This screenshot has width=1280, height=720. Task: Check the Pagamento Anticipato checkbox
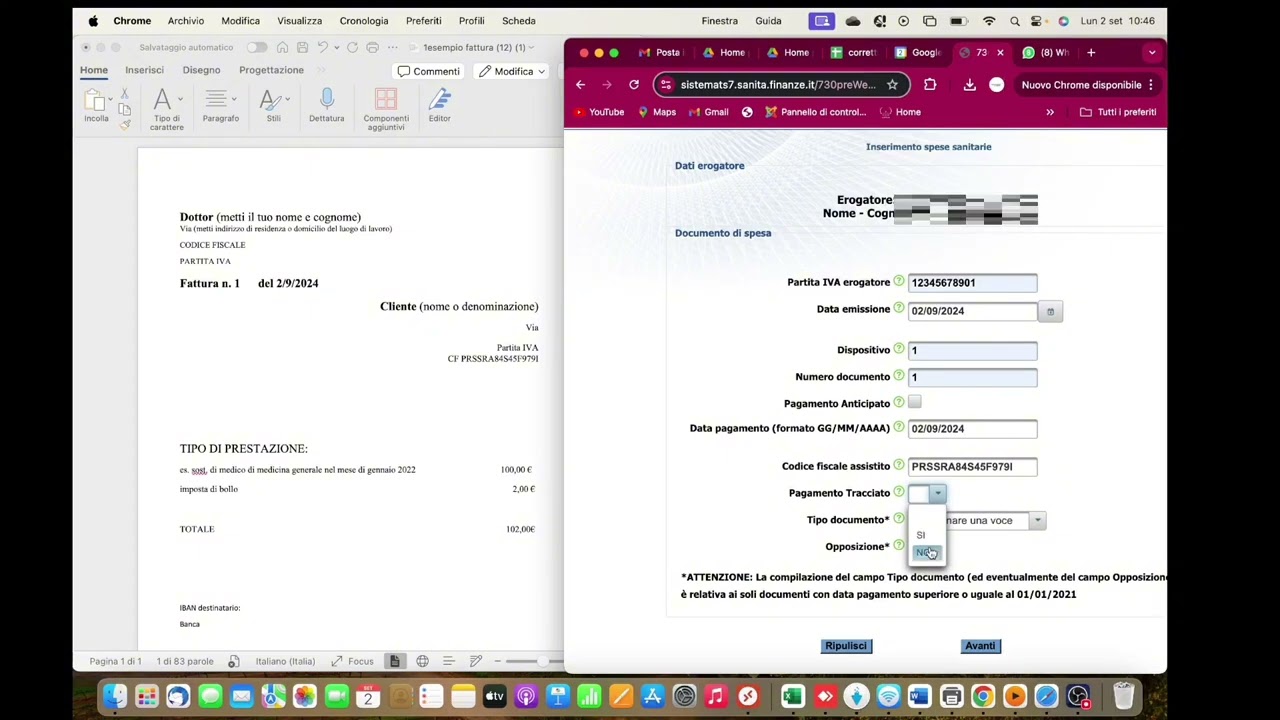click(914, 402)
